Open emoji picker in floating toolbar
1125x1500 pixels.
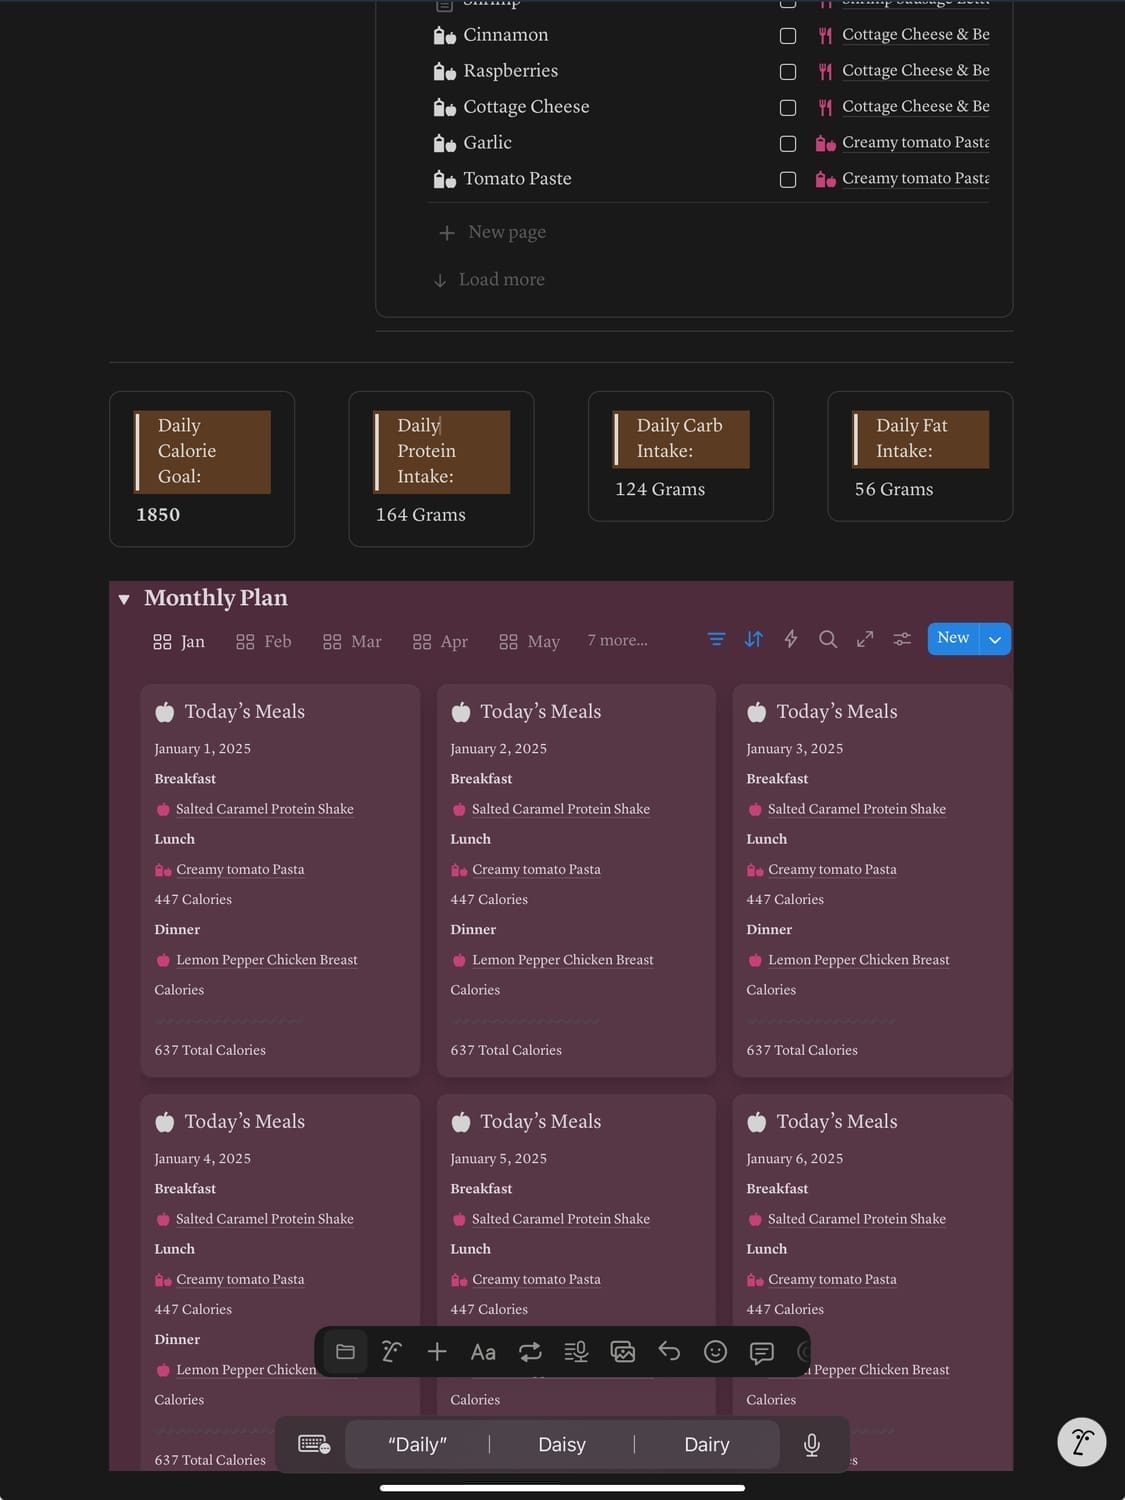715,1352
